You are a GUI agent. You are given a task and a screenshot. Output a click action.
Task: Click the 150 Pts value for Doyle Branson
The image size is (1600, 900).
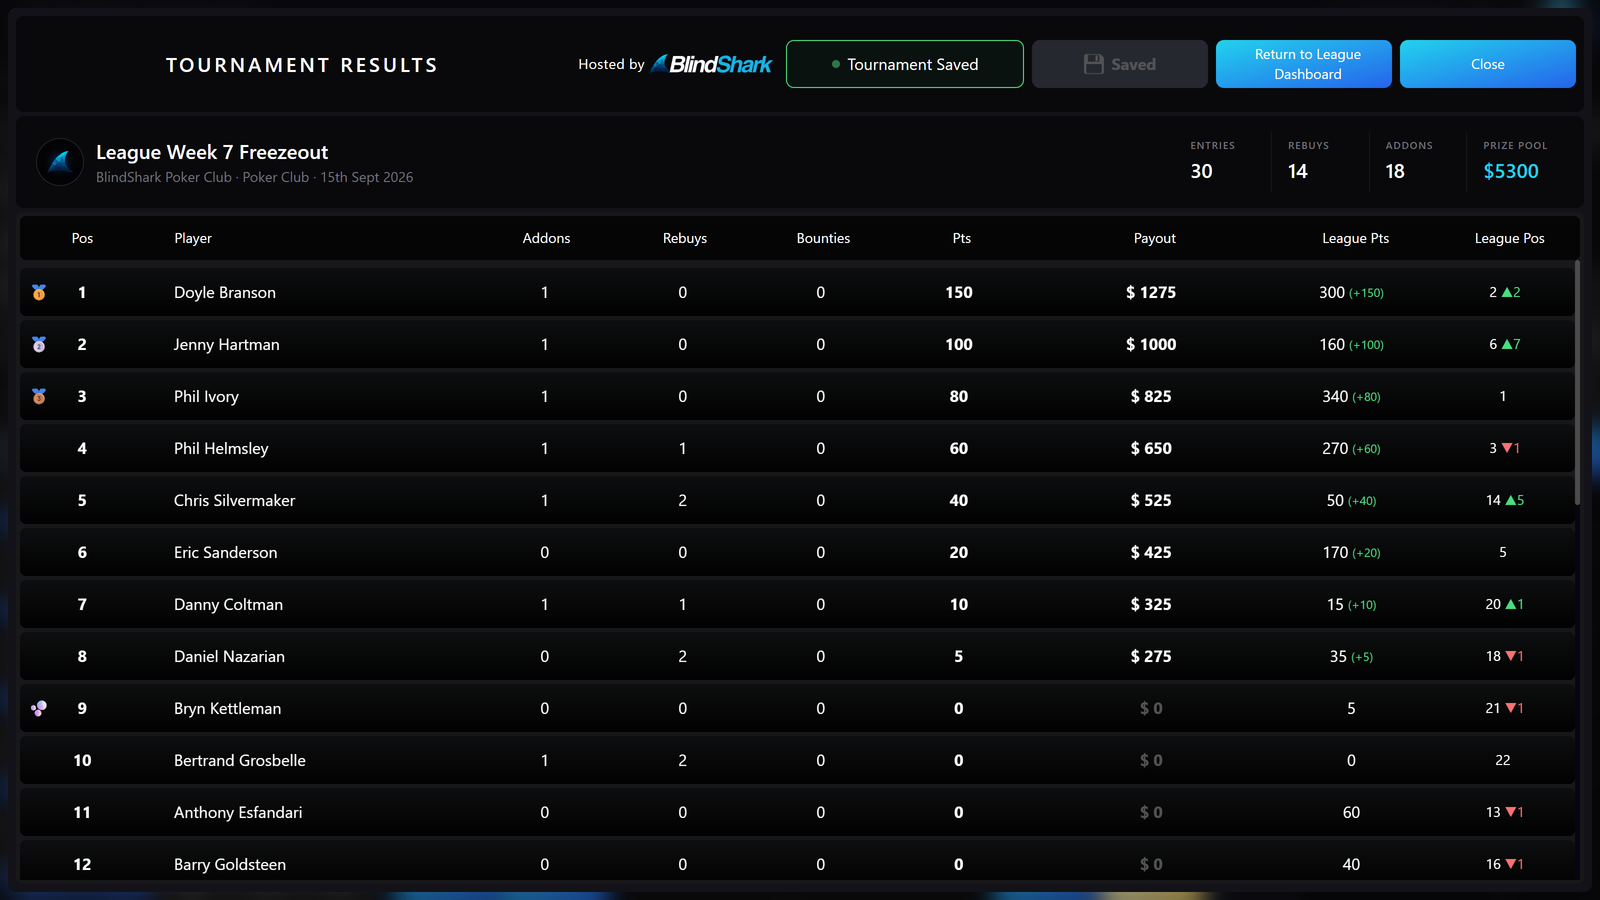pos(959,292)
